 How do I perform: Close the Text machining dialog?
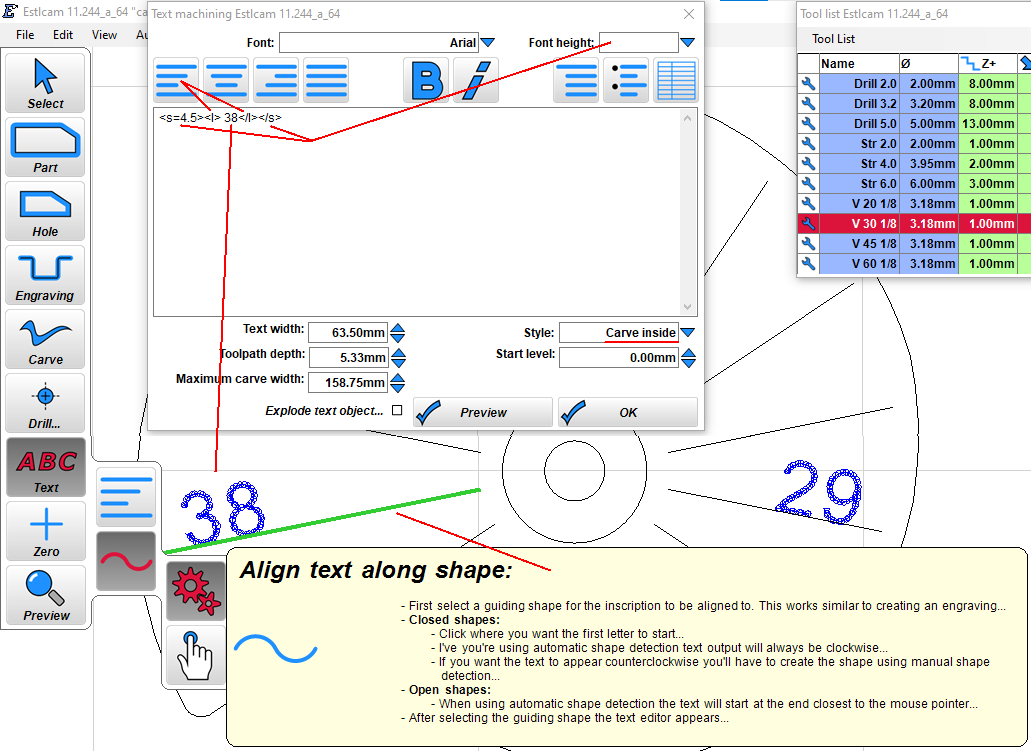pyautogui.click(x=688, y=14)
